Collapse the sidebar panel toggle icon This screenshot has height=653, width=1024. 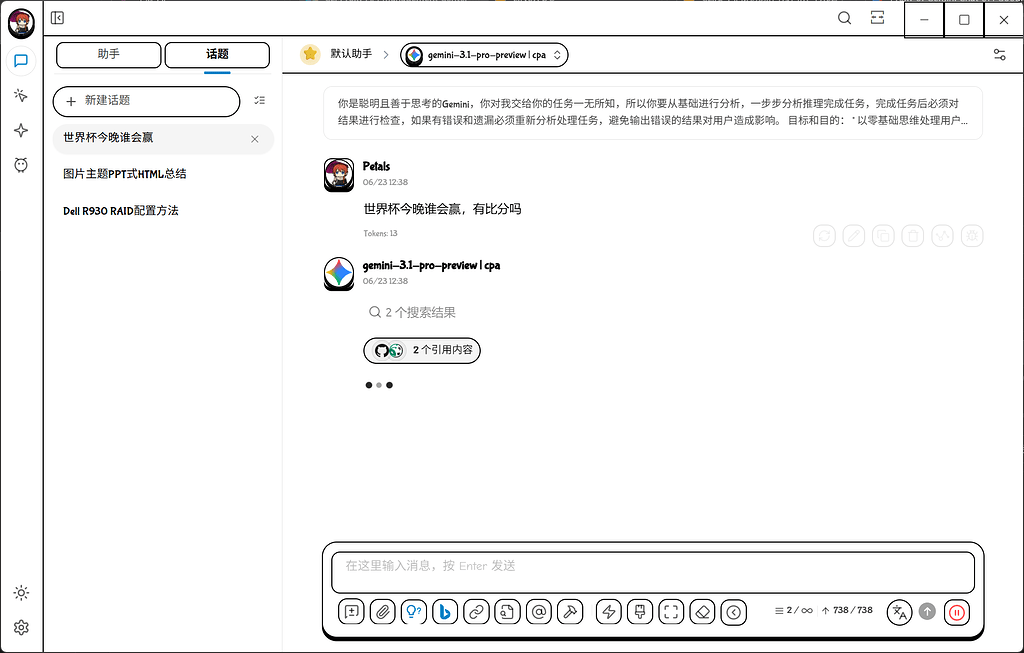(x=57, y=18)
